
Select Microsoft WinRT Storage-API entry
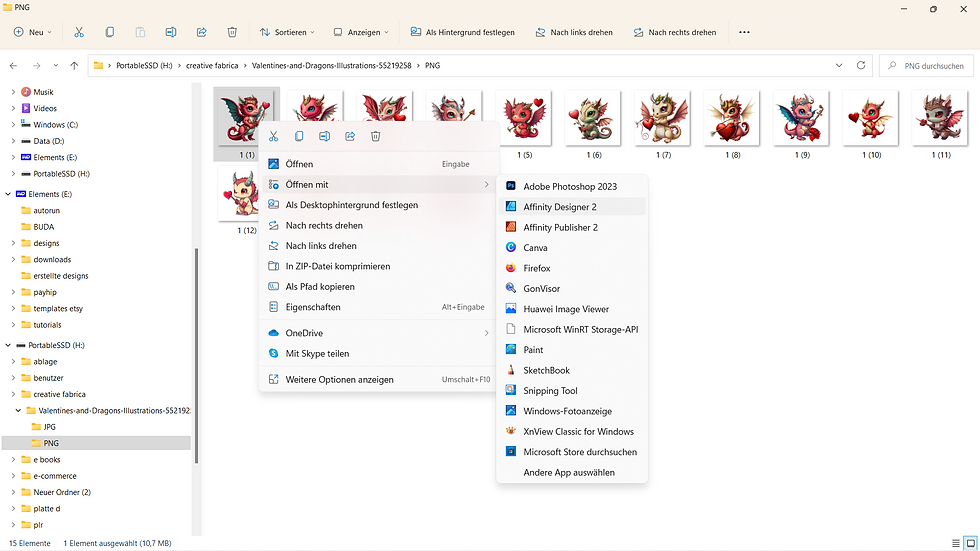point(572,329)
